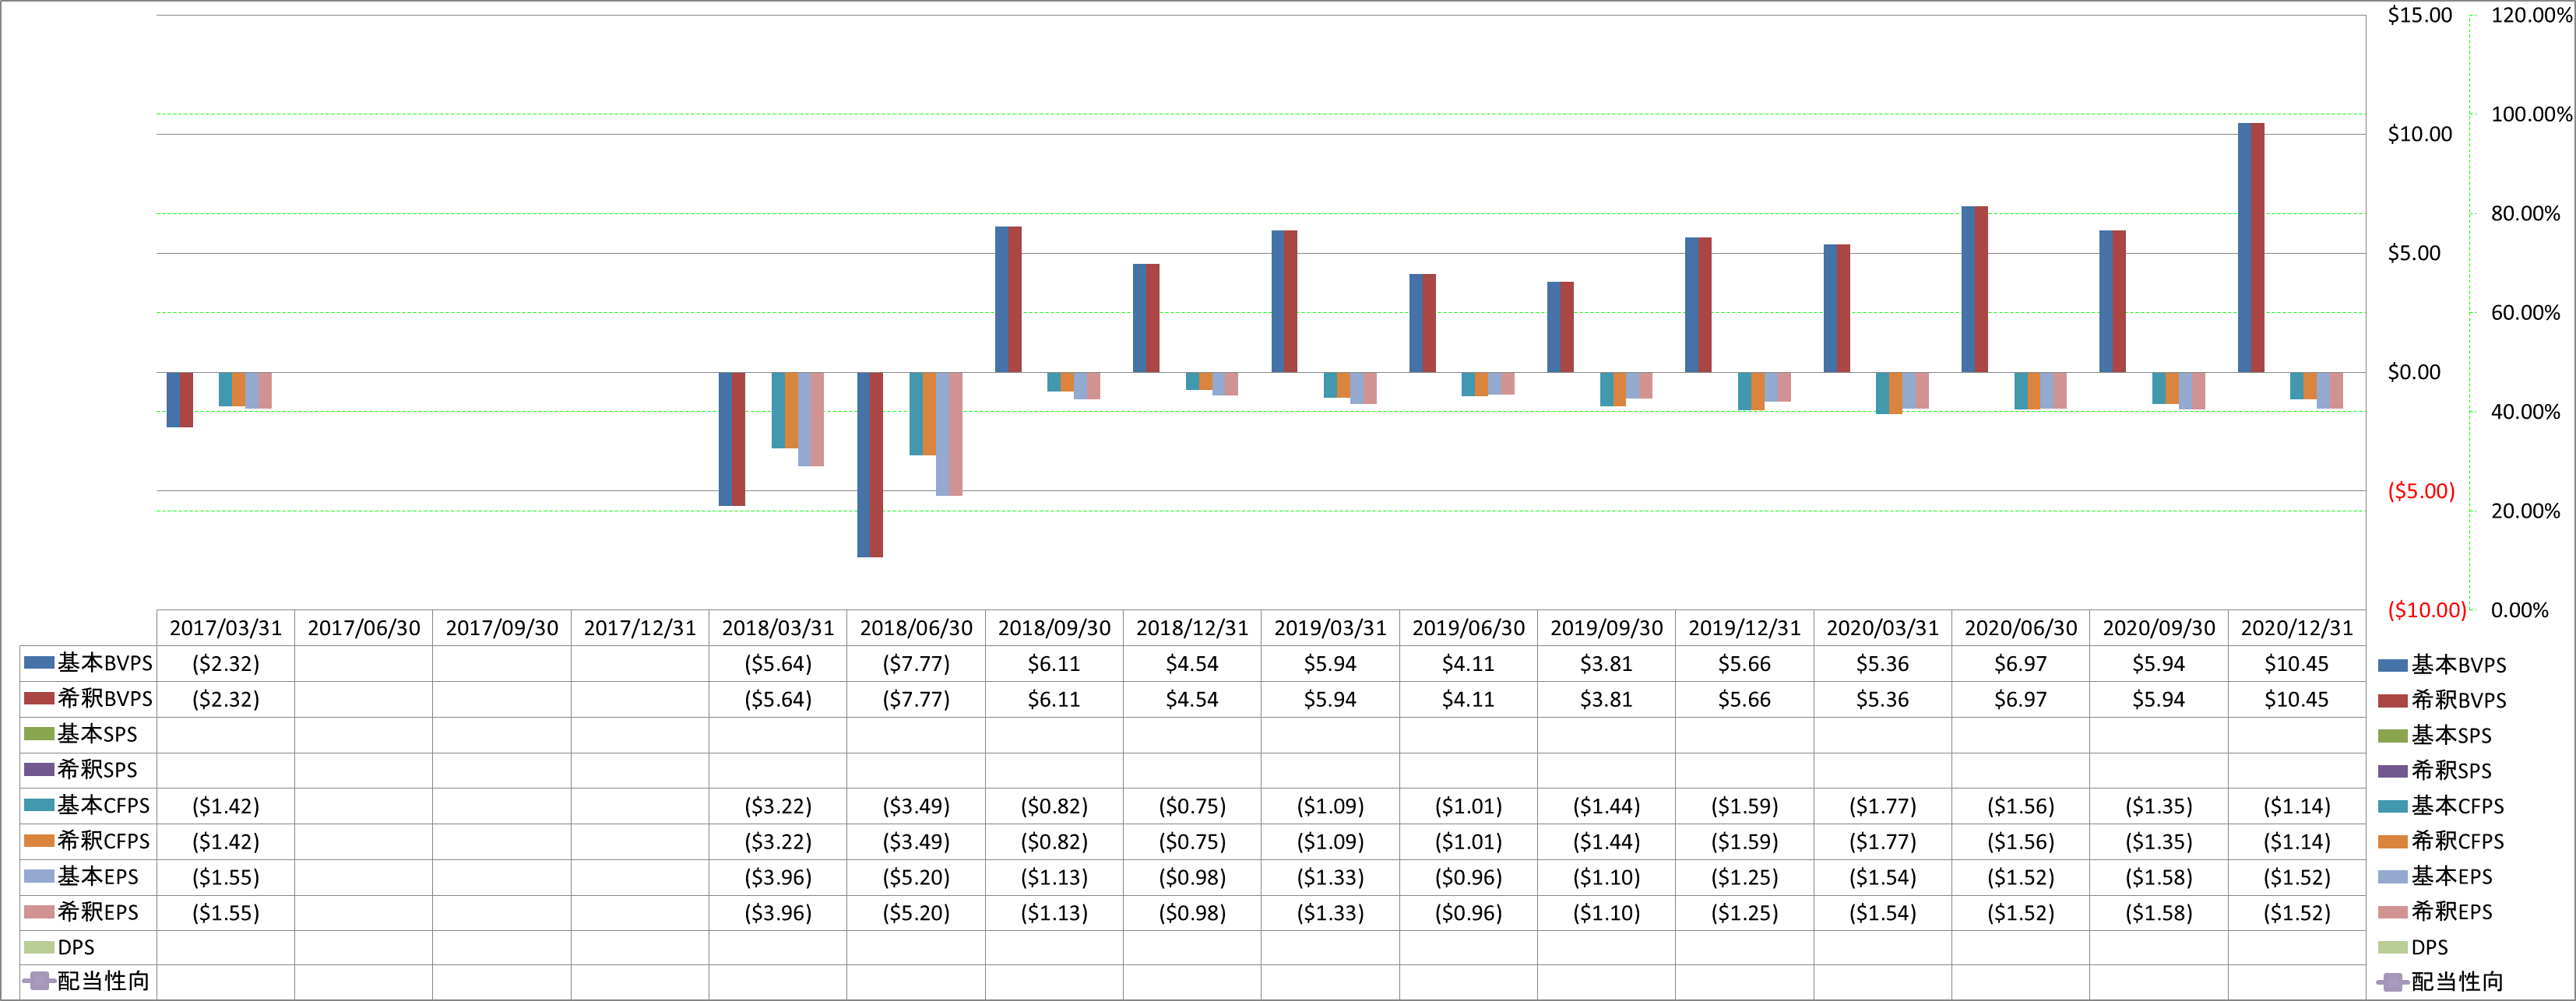This screenshot has width=2576, height=1001.
Task: Click the 基本CFPS swatch in the right legend
Action: (x=2392, y=806)
